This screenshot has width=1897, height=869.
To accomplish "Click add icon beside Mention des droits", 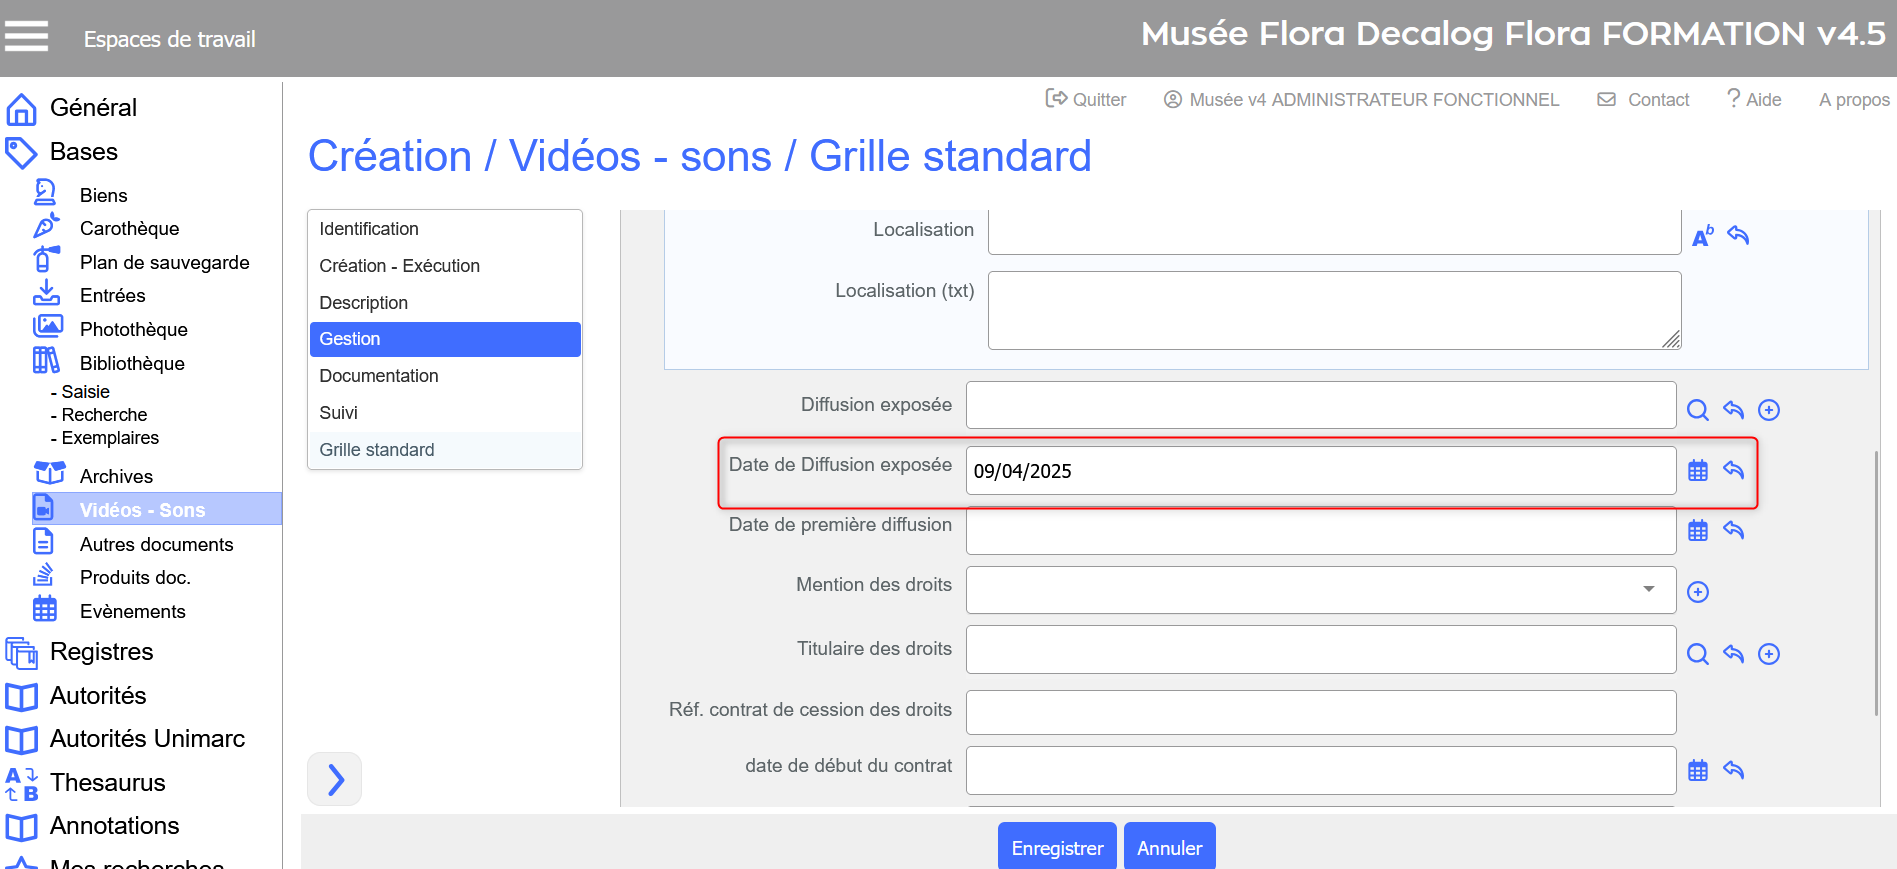I will (x=1697, y=592).
